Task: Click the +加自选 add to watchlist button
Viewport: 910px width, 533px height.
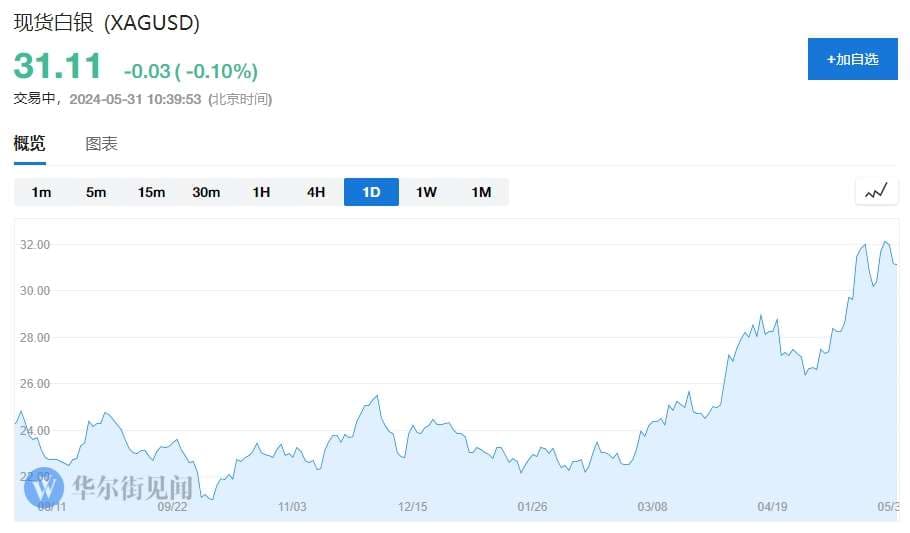Action: [853, 59]
